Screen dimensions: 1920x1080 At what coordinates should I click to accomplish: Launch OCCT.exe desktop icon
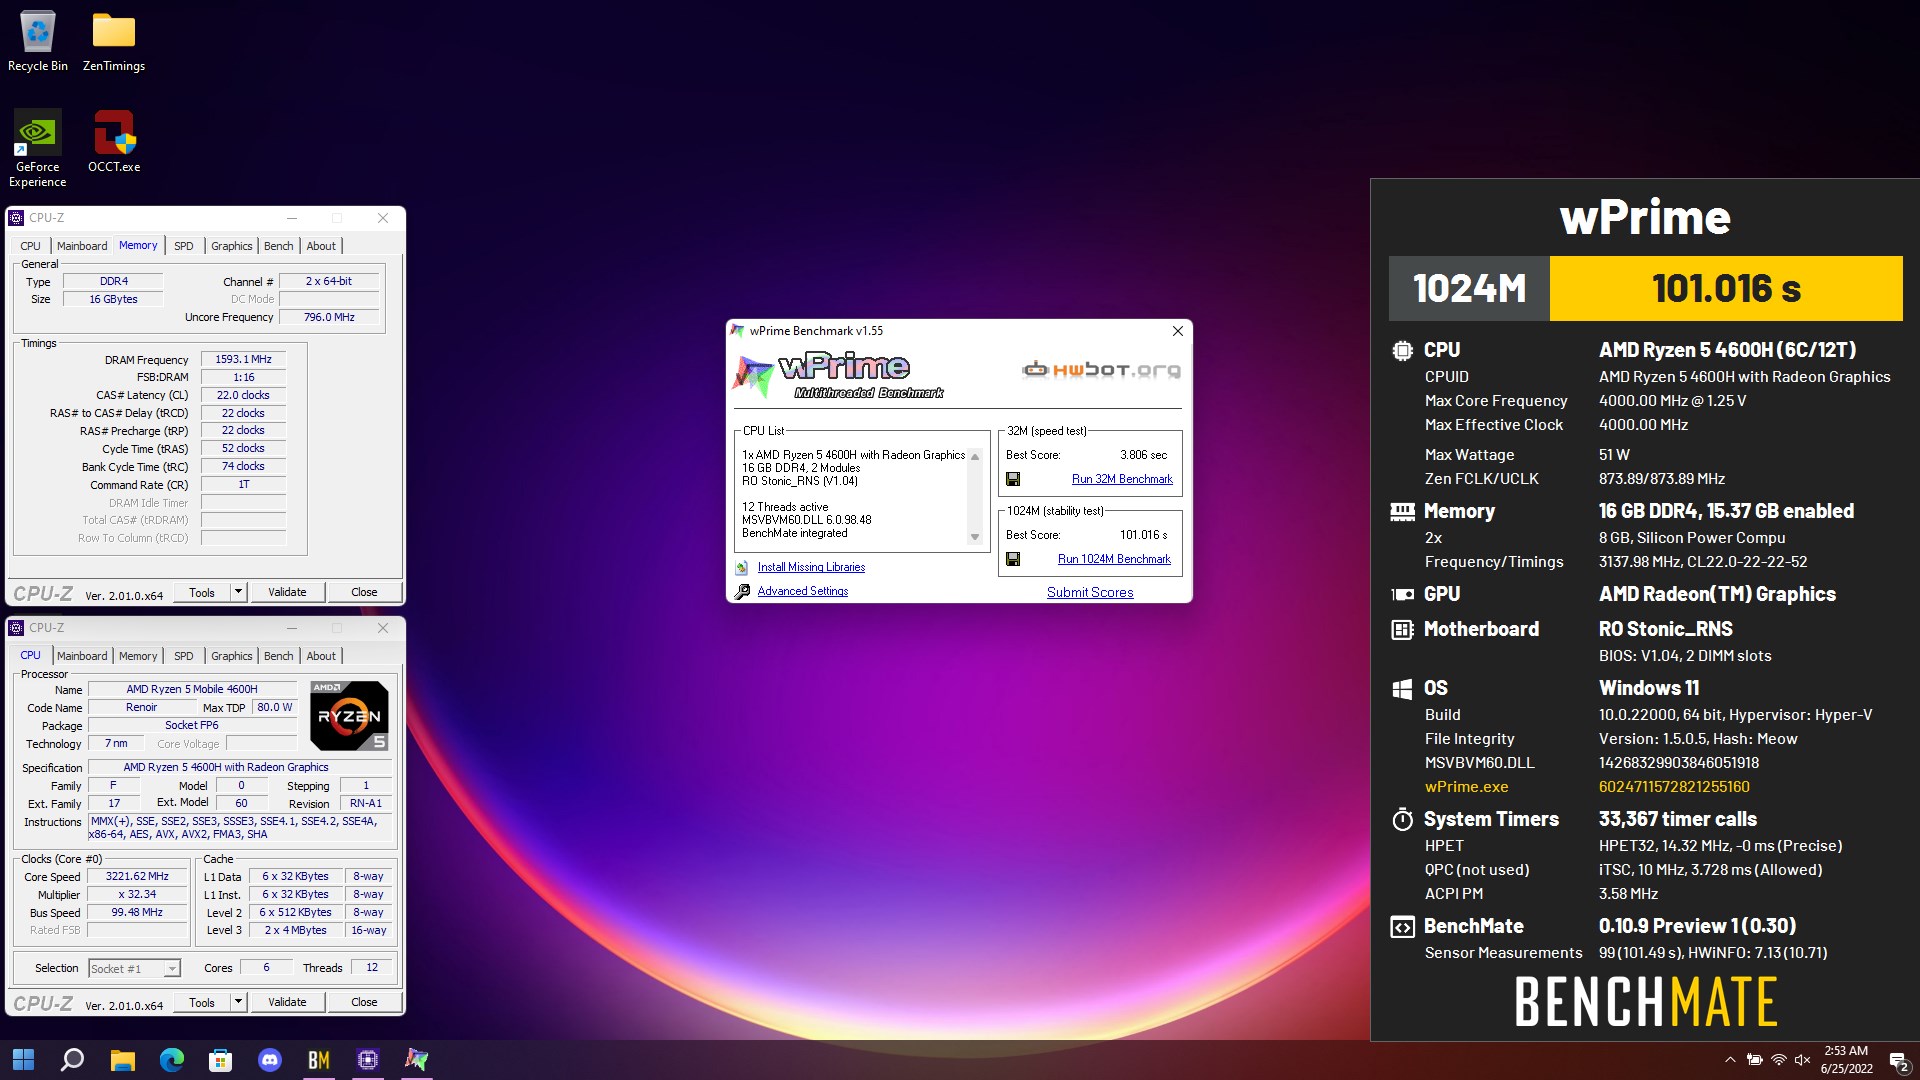tap(114, 141)
